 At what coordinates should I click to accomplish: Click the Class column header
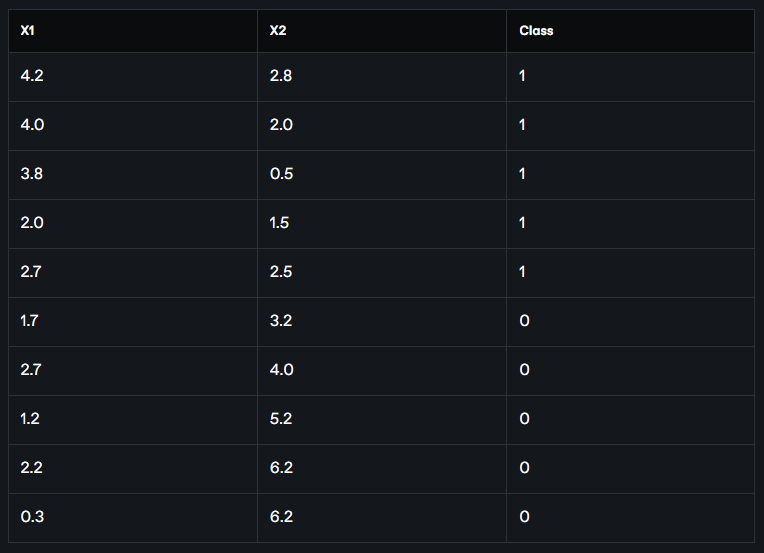click(x=536, y=31)
